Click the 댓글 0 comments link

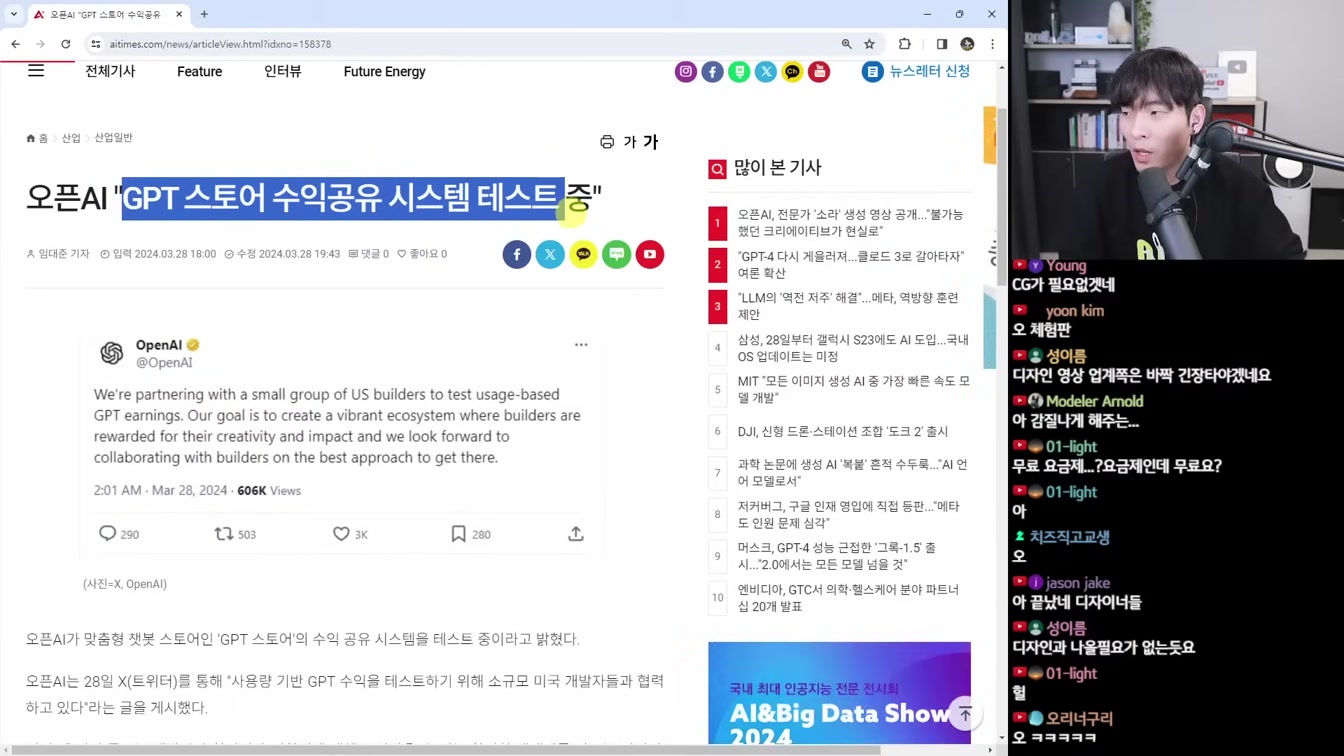368,254
